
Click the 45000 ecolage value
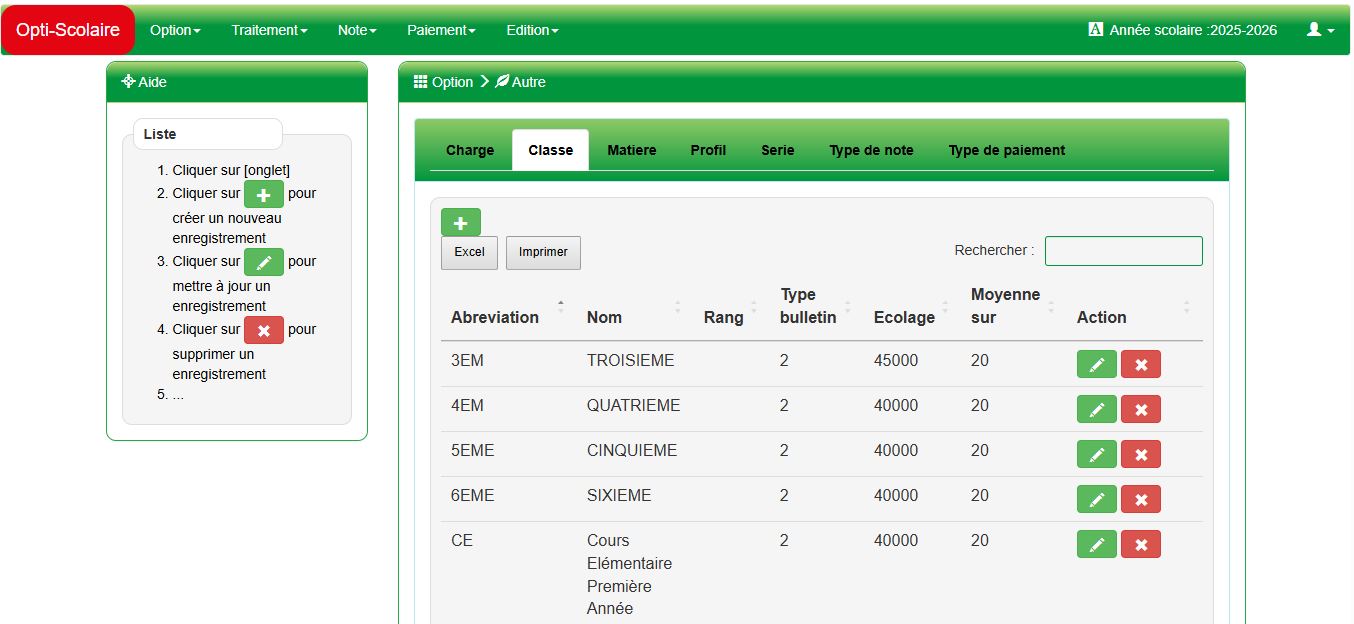coord(896,360)
